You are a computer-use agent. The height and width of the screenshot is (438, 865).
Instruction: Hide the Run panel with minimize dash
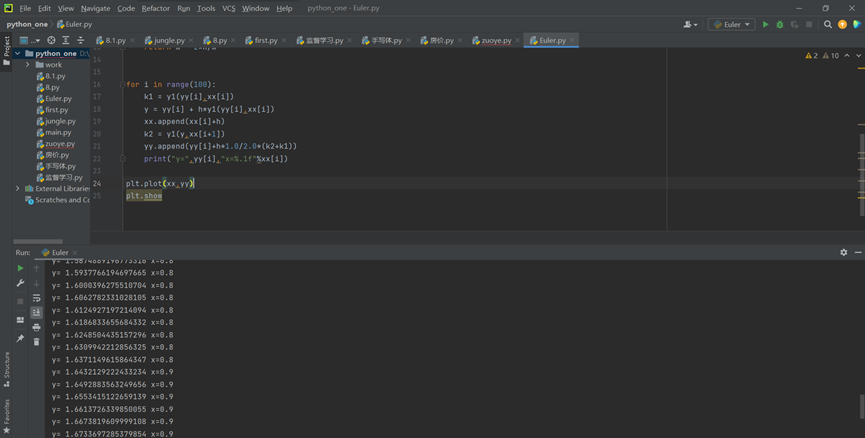point(858,252)
